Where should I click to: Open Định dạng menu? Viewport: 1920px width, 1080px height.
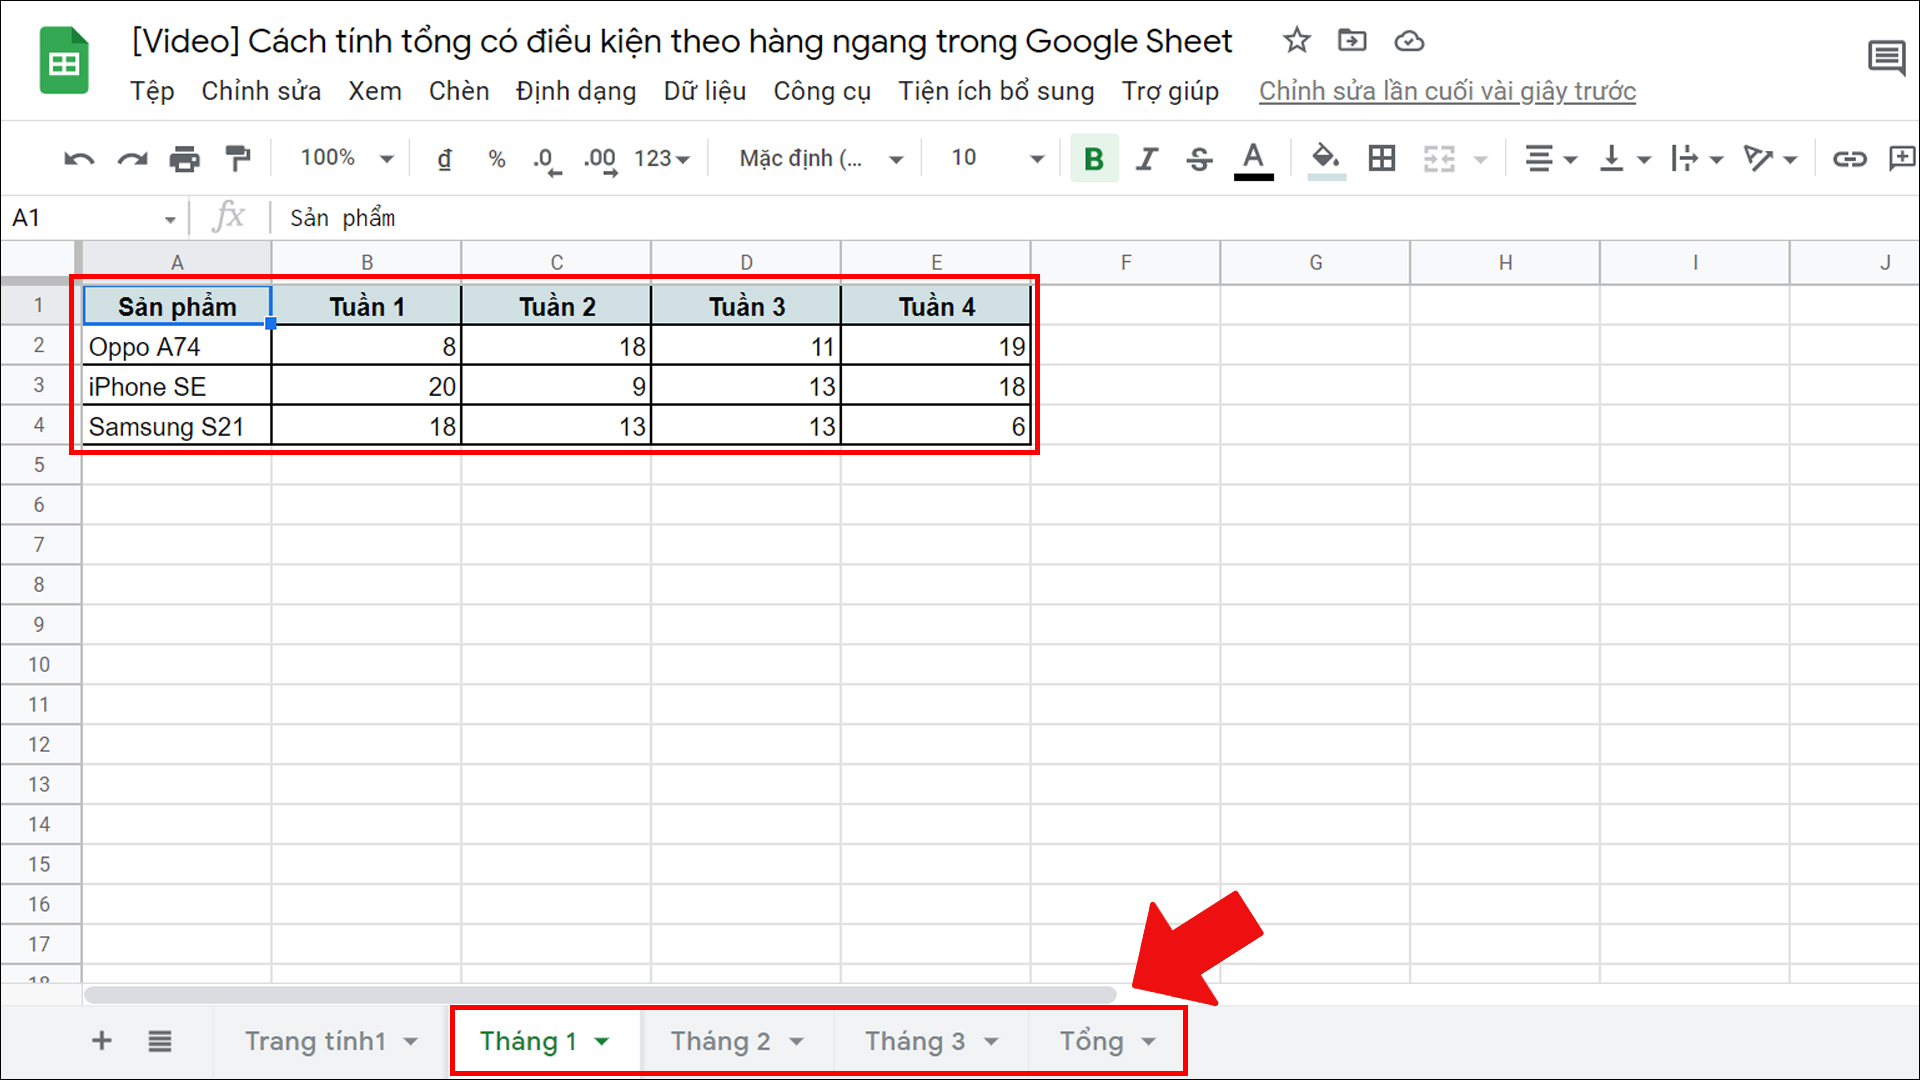(x=576, y=91)
